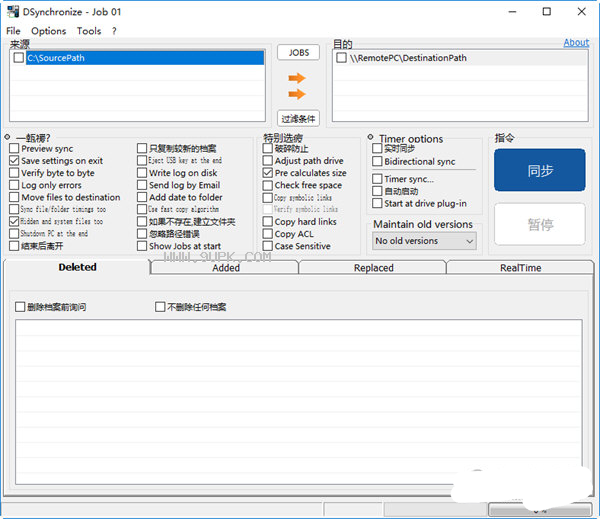
Task: Click the Timer options radio circle
Action: click(x=370, y=137)
